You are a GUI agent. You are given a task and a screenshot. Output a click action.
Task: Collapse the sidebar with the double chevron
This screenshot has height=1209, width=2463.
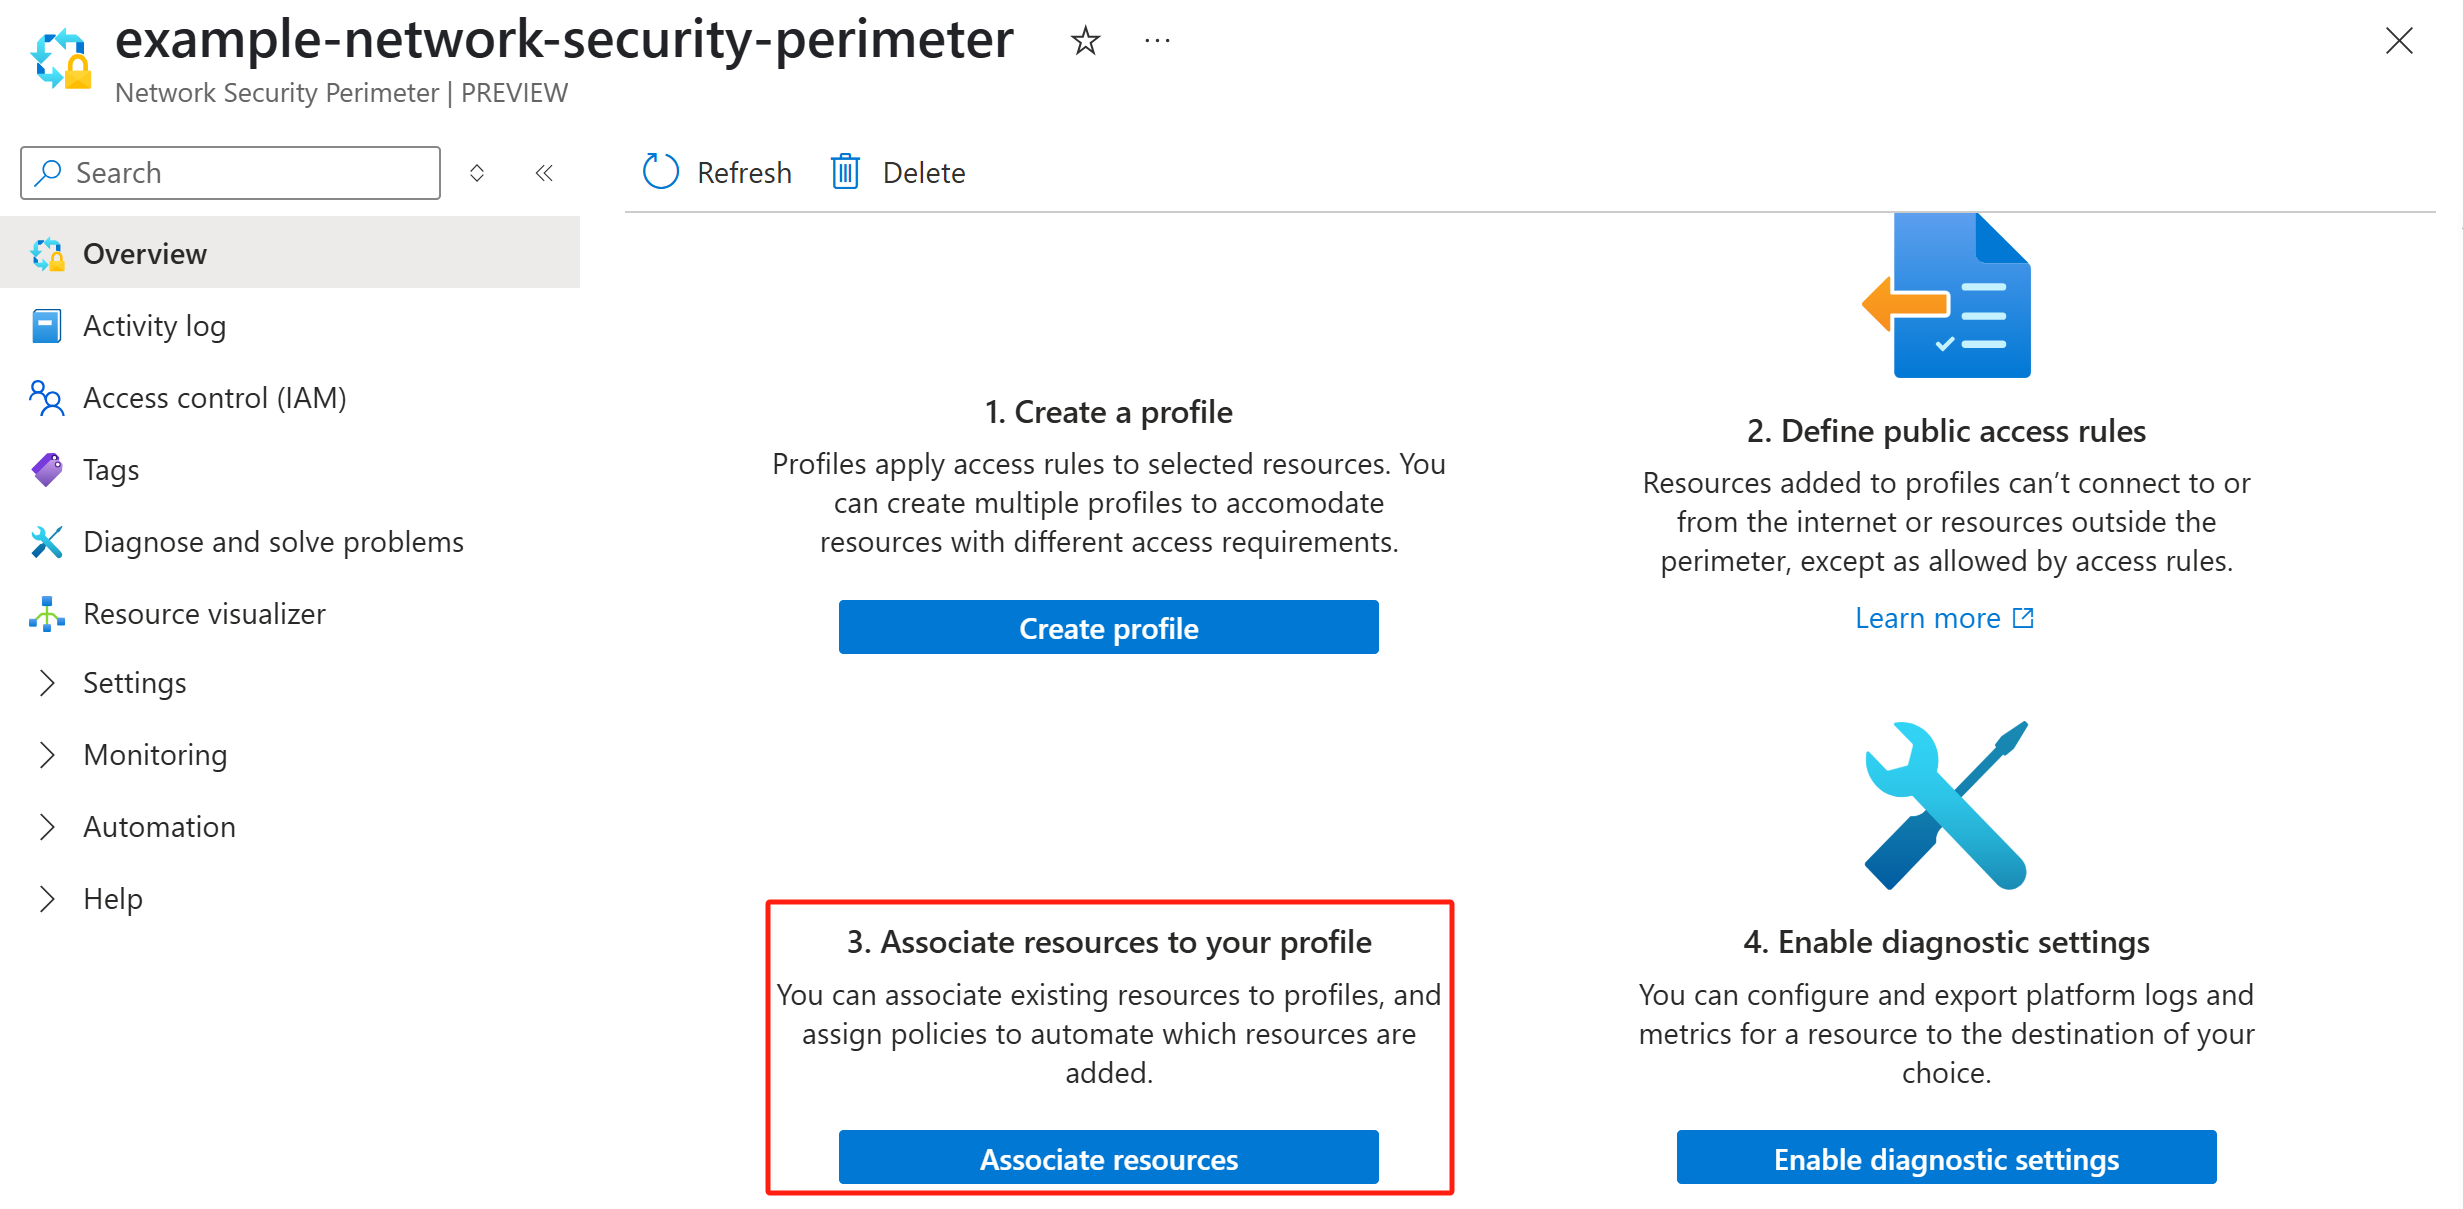544,173
